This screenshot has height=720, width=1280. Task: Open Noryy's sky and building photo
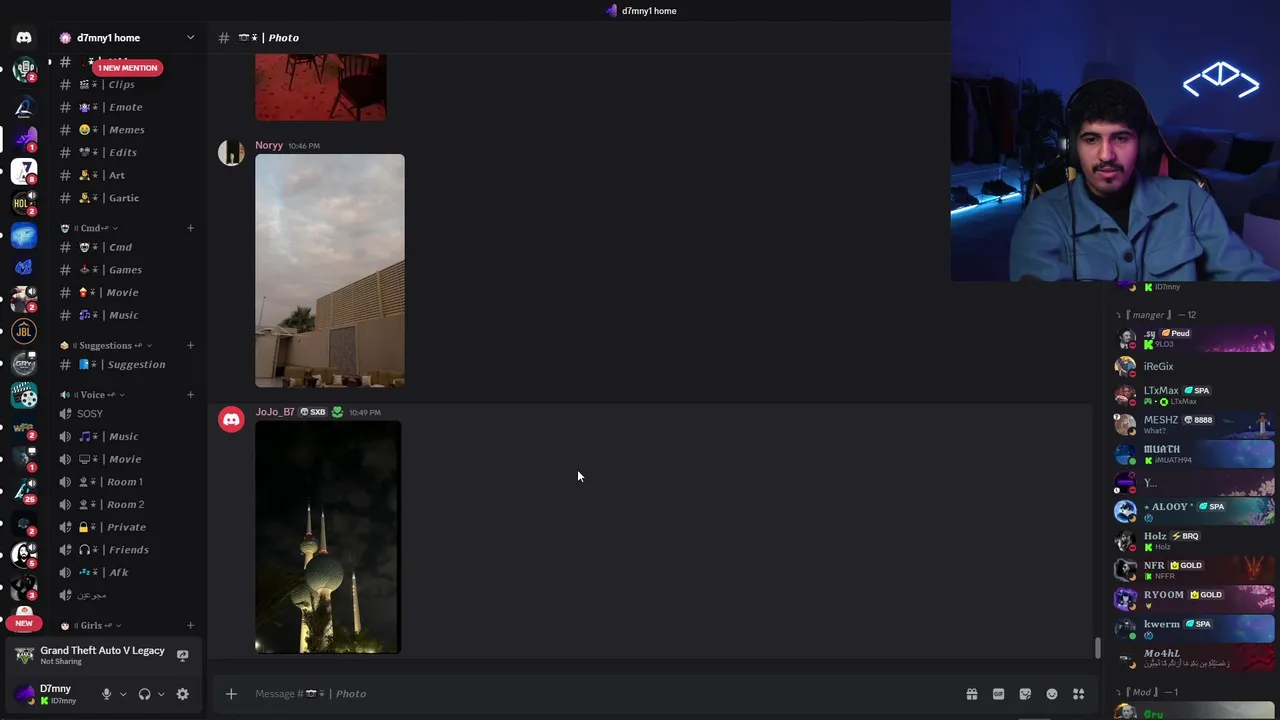tap(330, 270)
